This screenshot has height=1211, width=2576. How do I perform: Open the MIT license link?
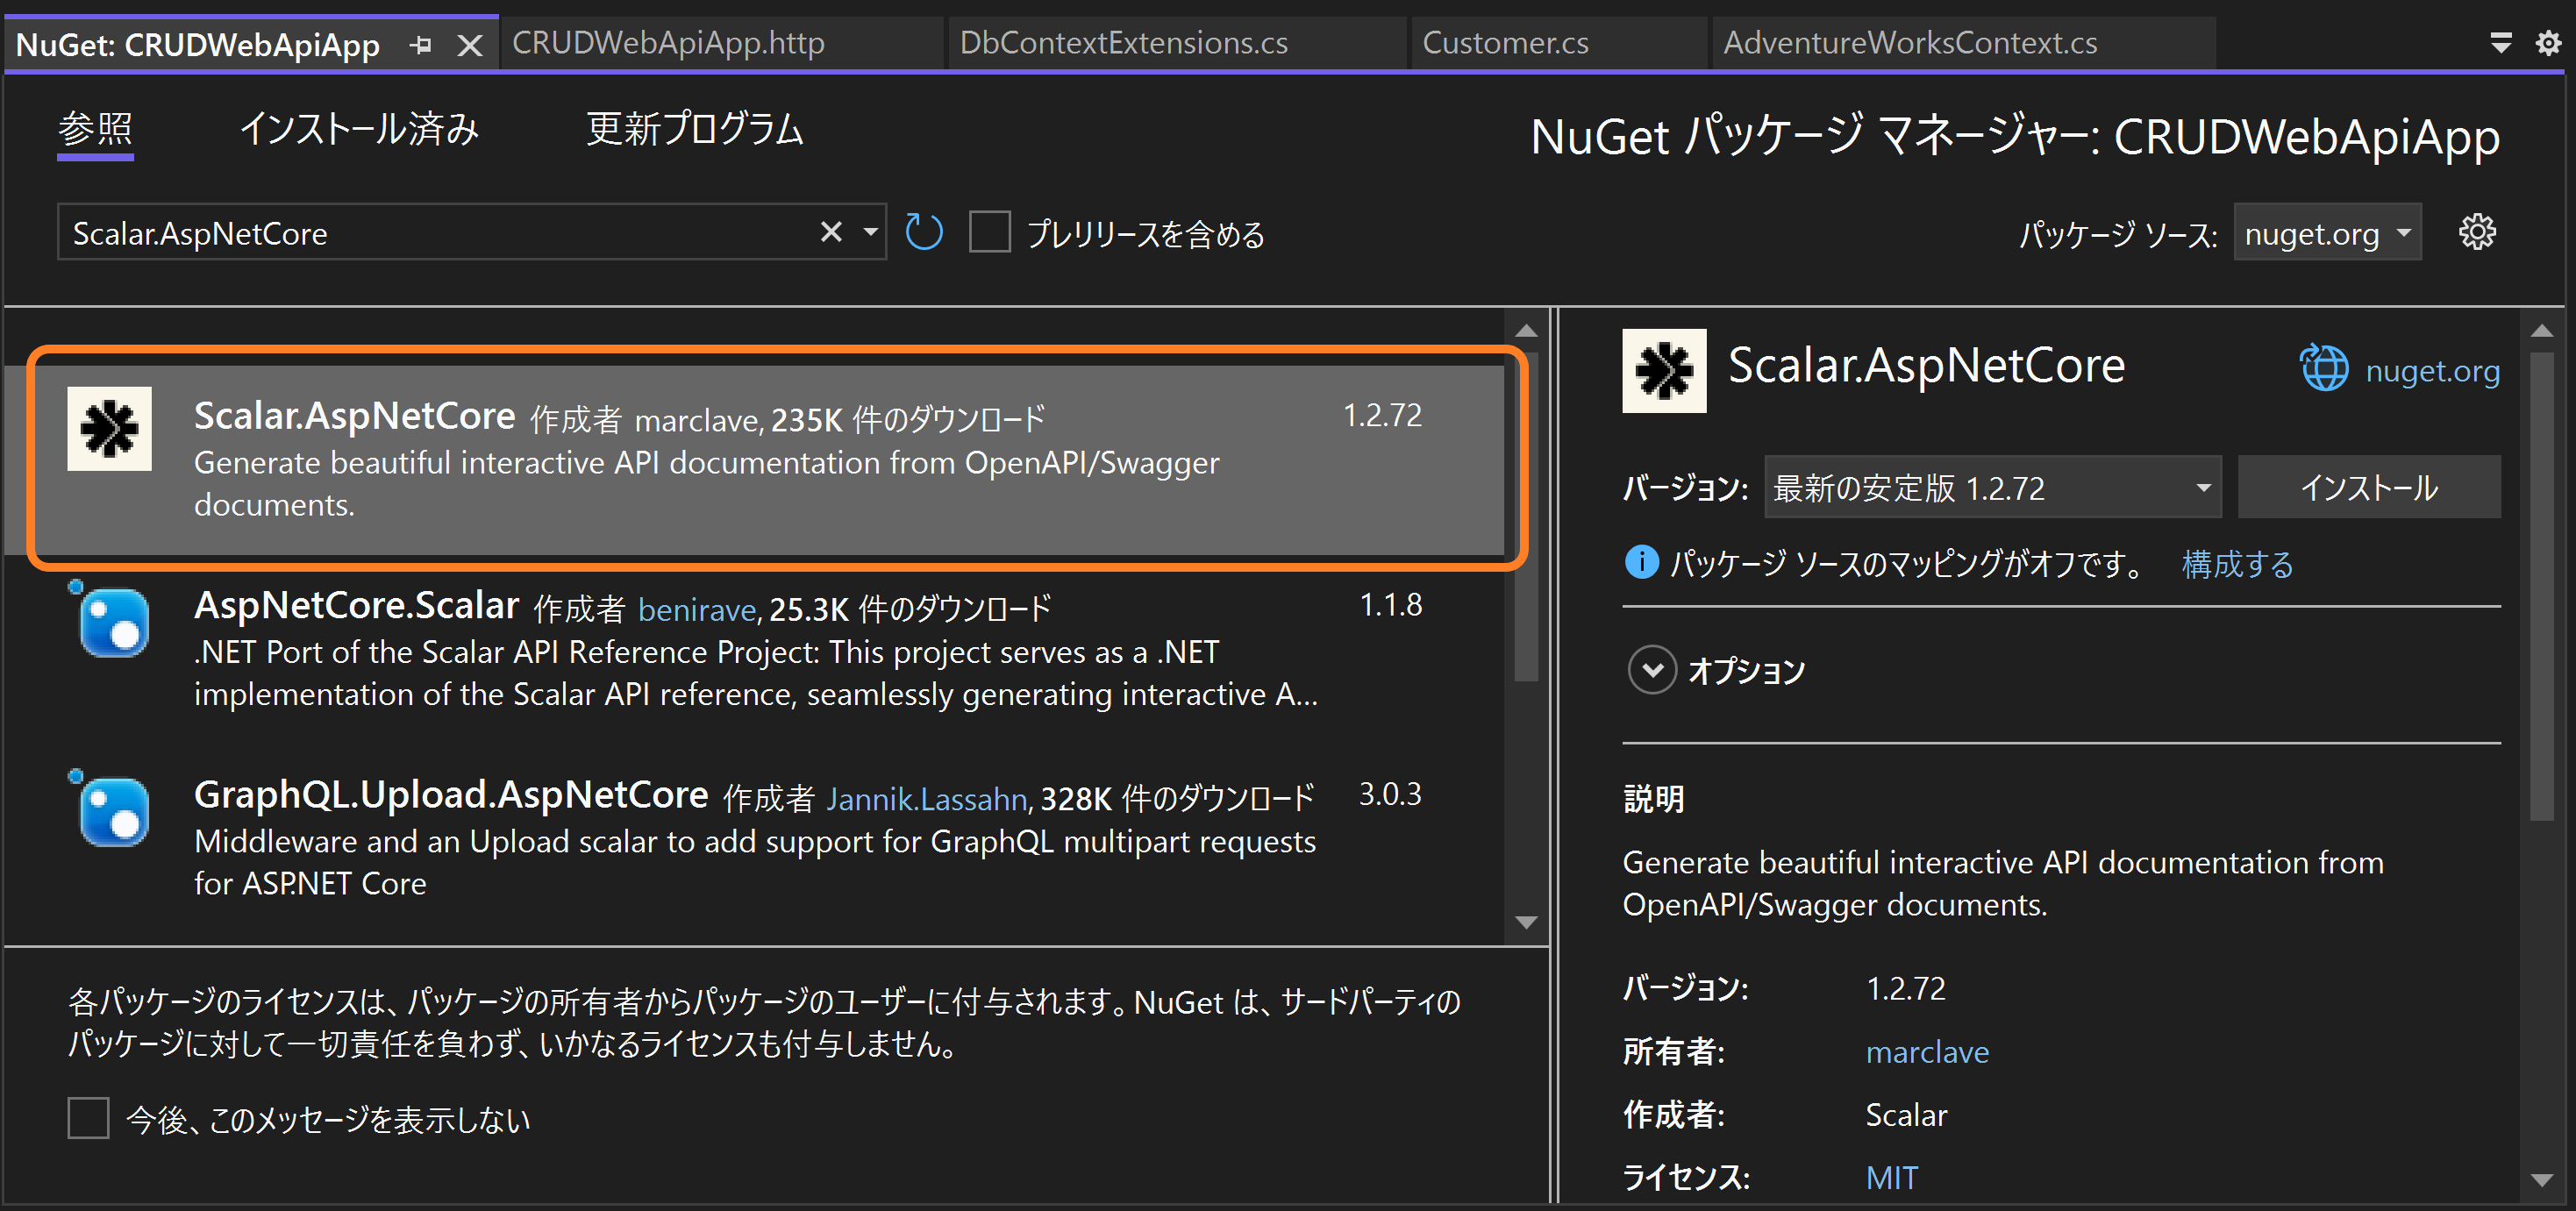(1892, 1177)
